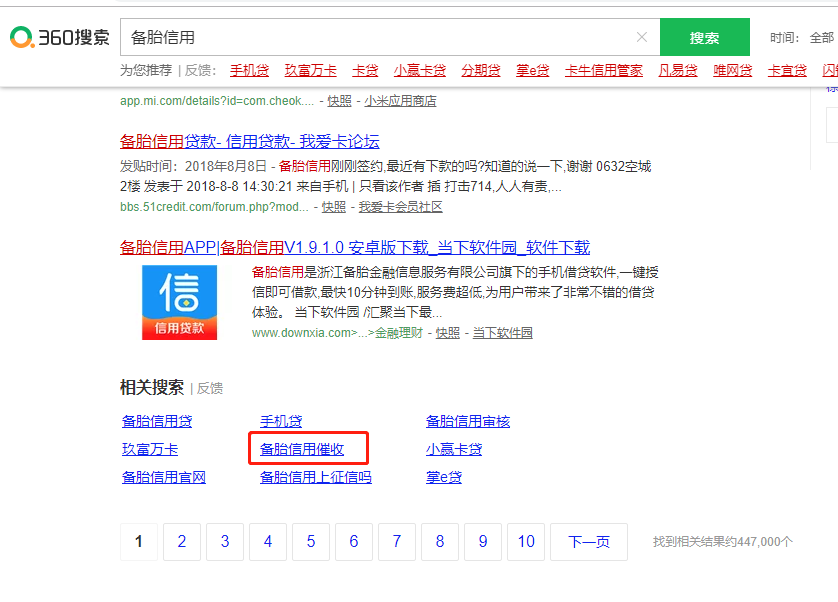The width and height of the screenshot is (838, 602).
Task: Go to results page 8
Action: (440, 542)
